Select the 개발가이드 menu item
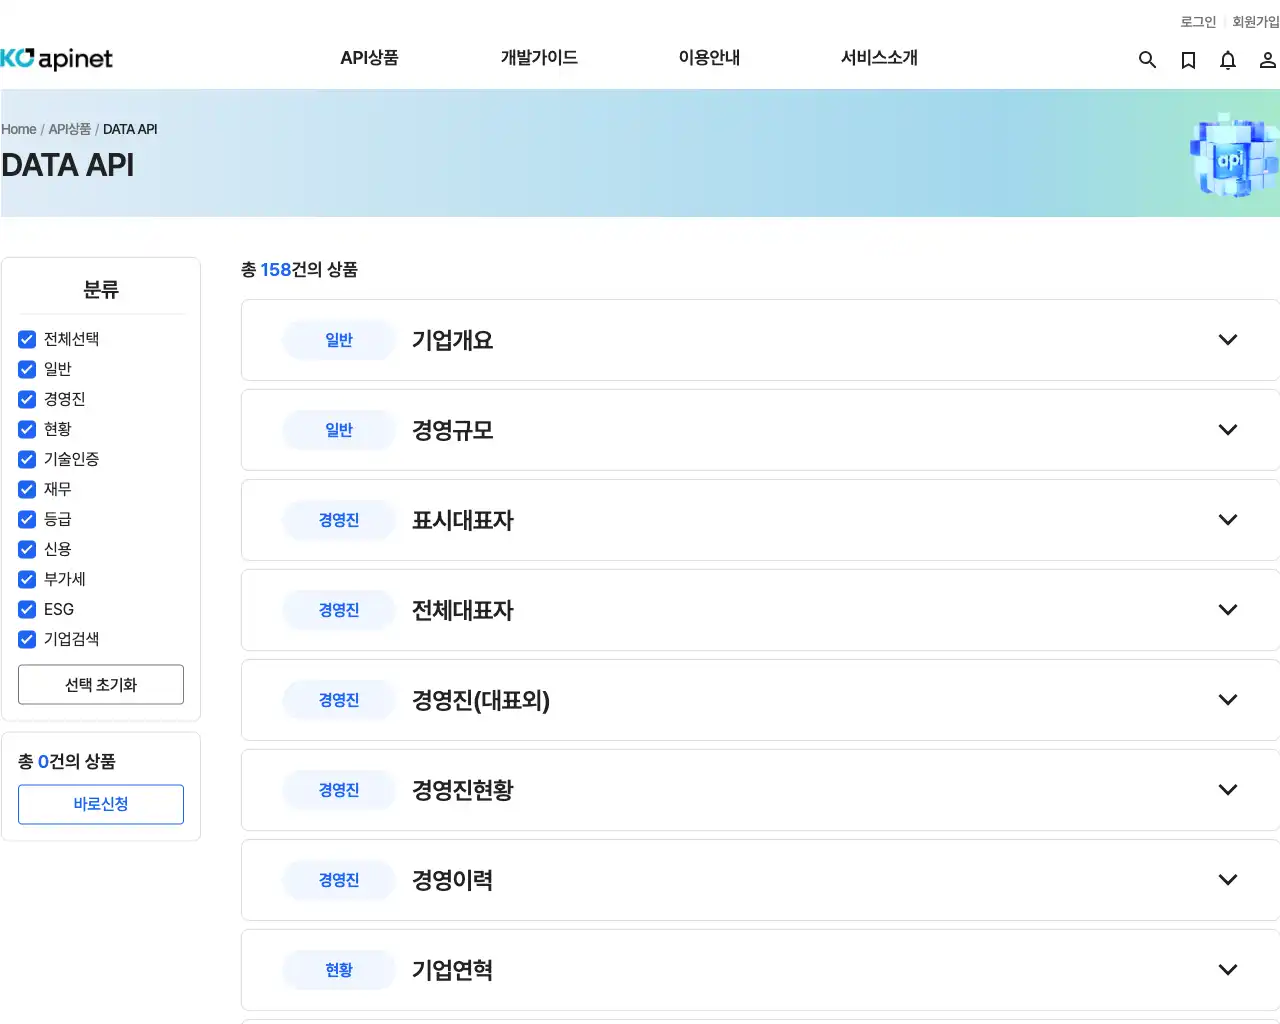This screenshot has height=1024, width=1280. 538,58
